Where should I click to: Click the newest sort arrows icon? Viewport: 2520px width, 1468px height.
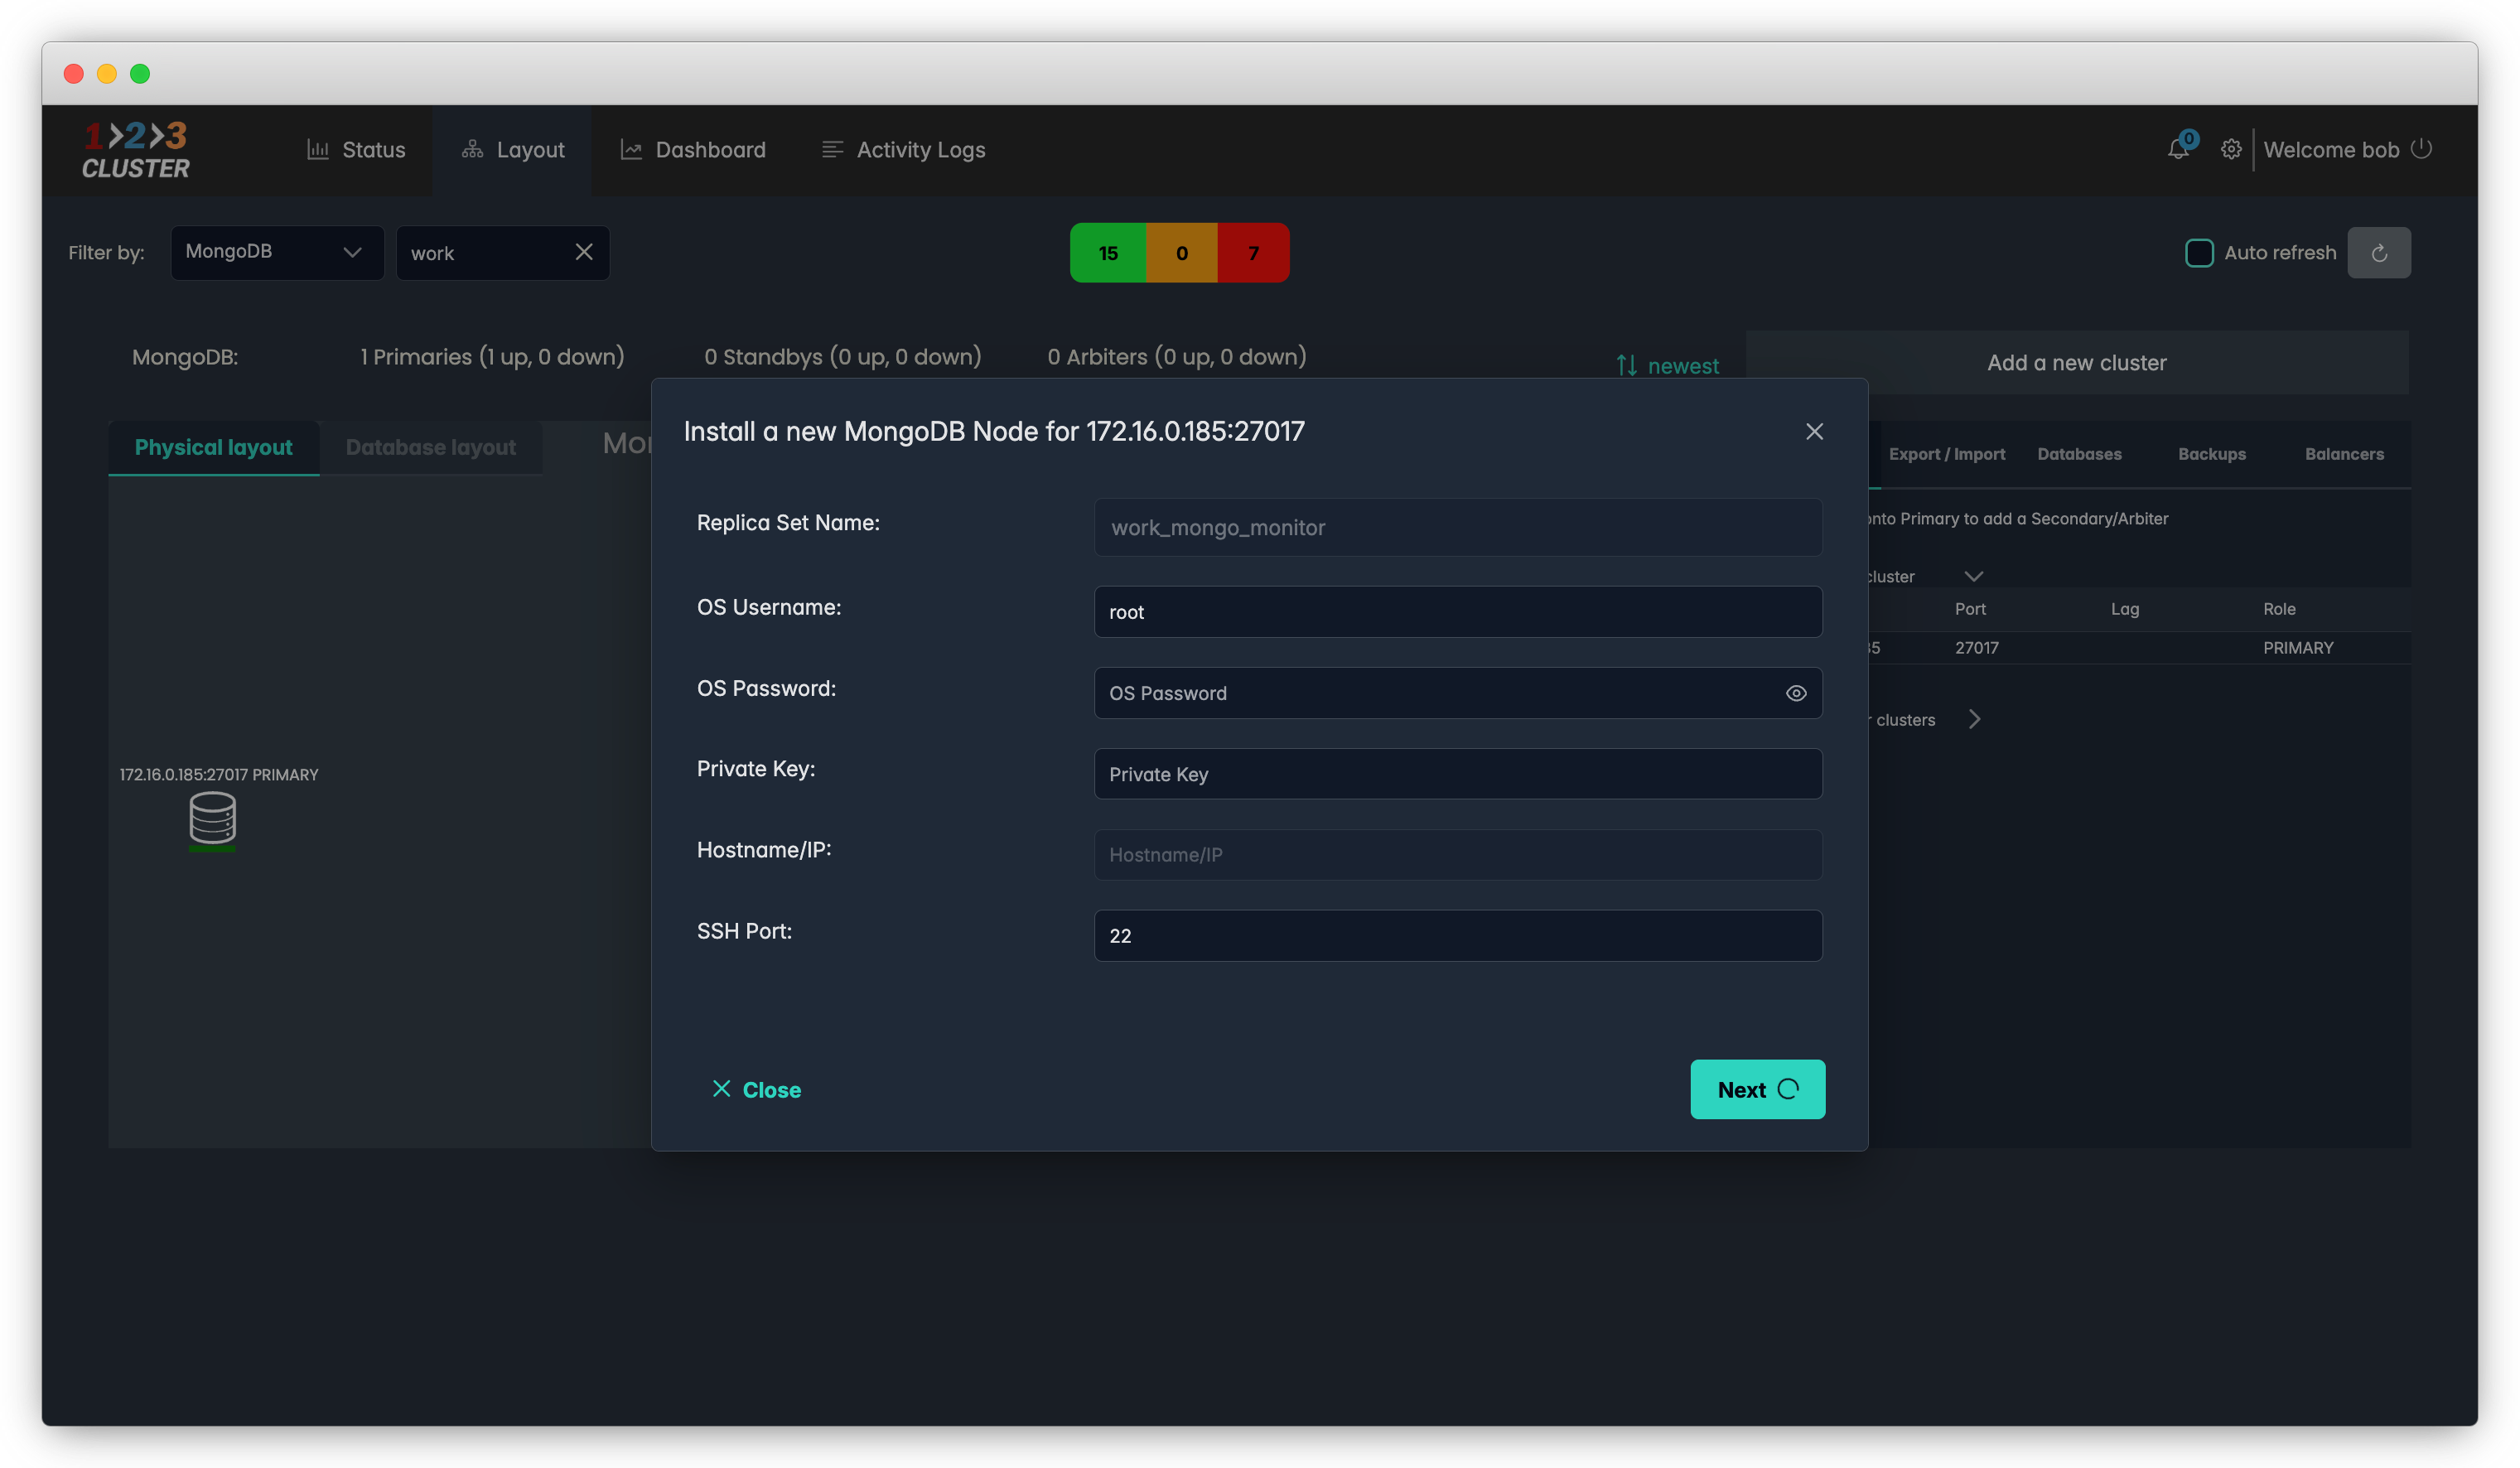click(x=1626, y=366)
